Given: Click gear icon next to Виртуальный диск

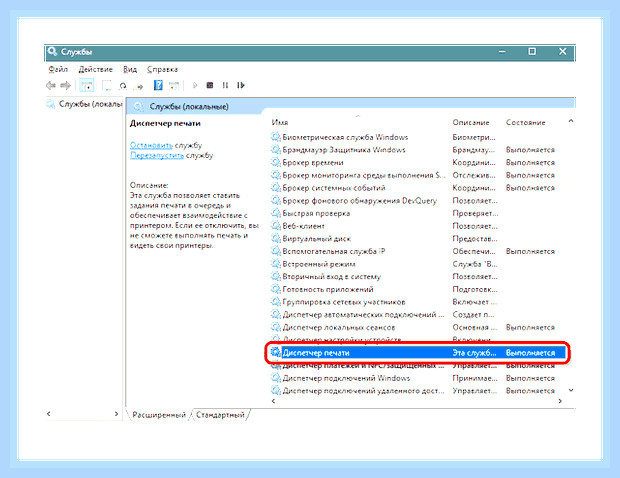Looking at the screenshot, I should pos(276,238).
